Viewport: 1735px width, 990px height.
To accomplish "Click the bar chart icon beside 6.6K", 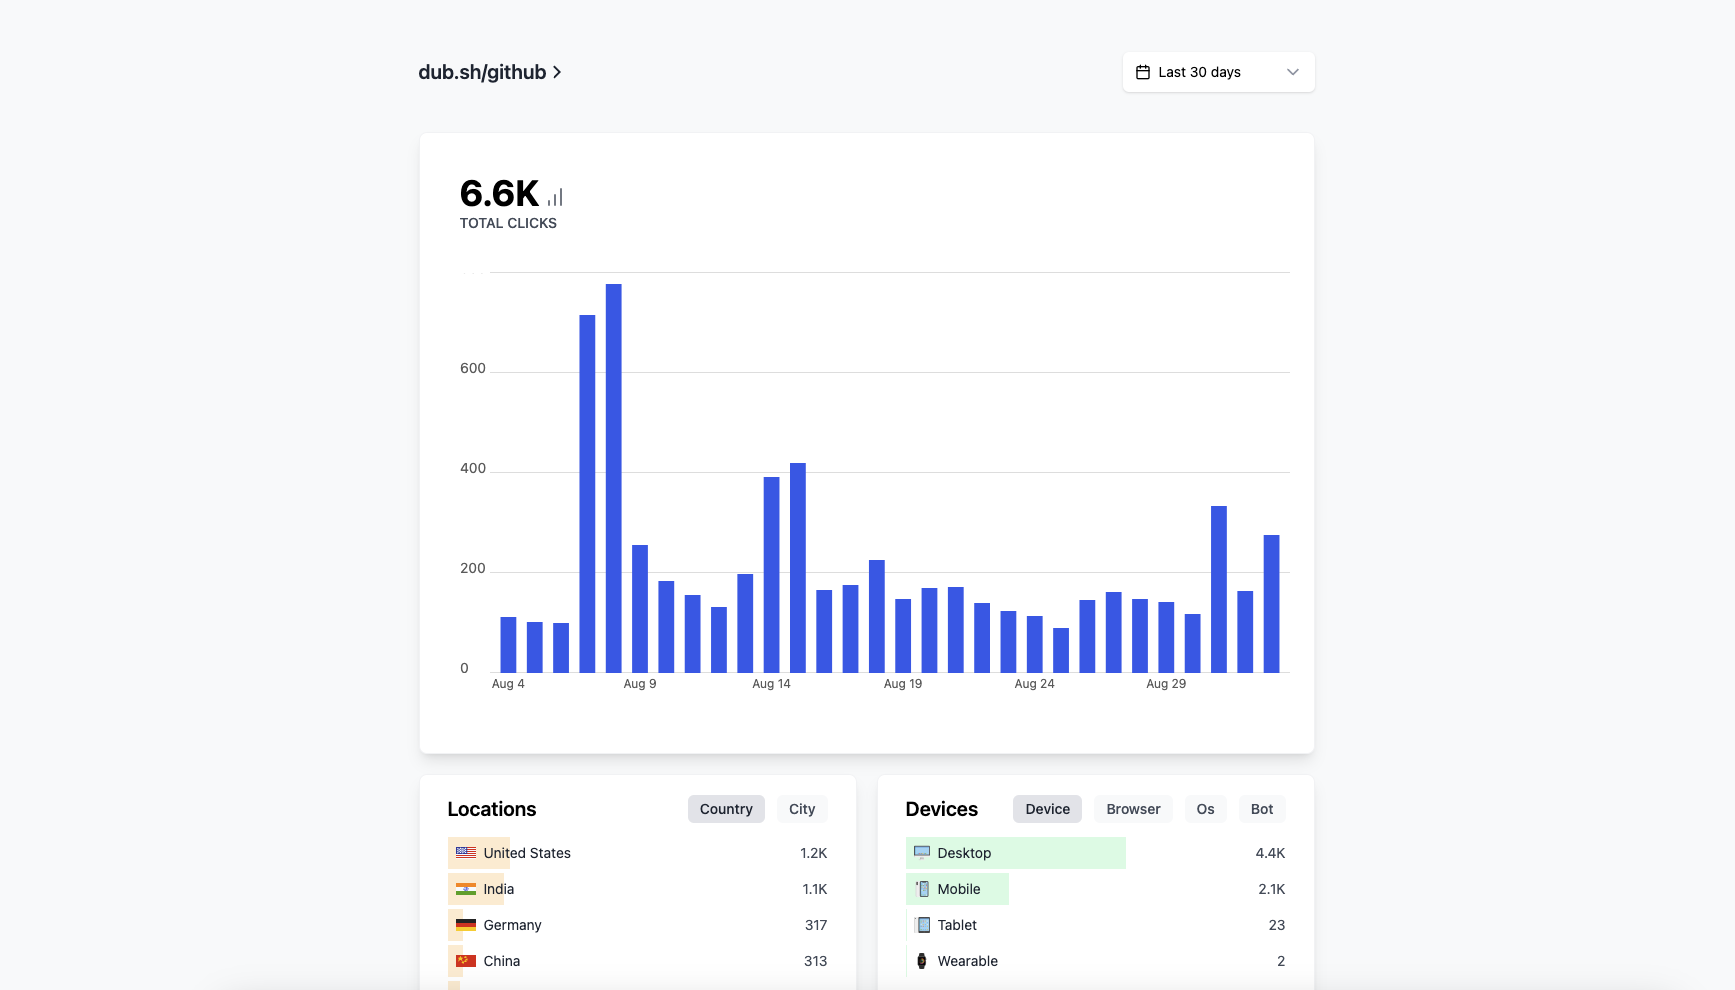I will 555,197.
